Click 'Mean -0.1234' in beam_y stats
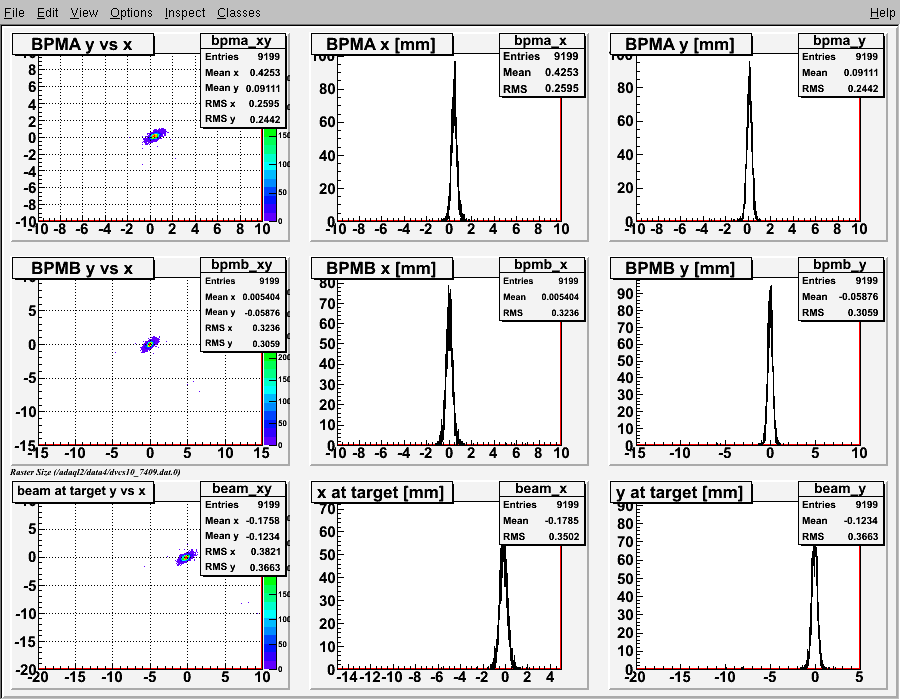Image resolution: width=900 pixels, height=700 pixels. point(840,520)
